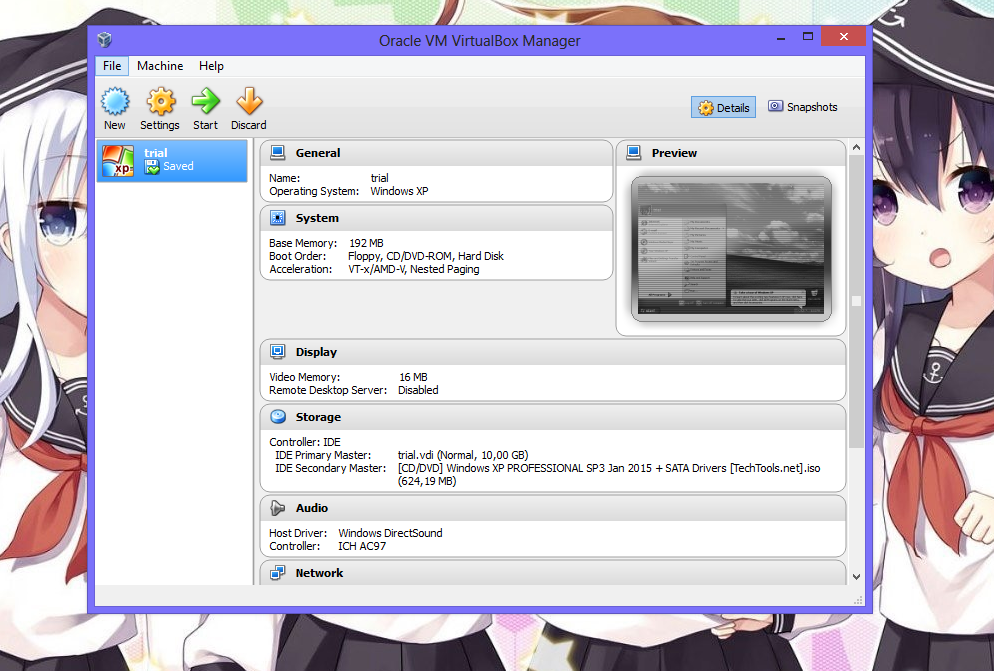
Task: Open the File menu
Action: [111, 66]
